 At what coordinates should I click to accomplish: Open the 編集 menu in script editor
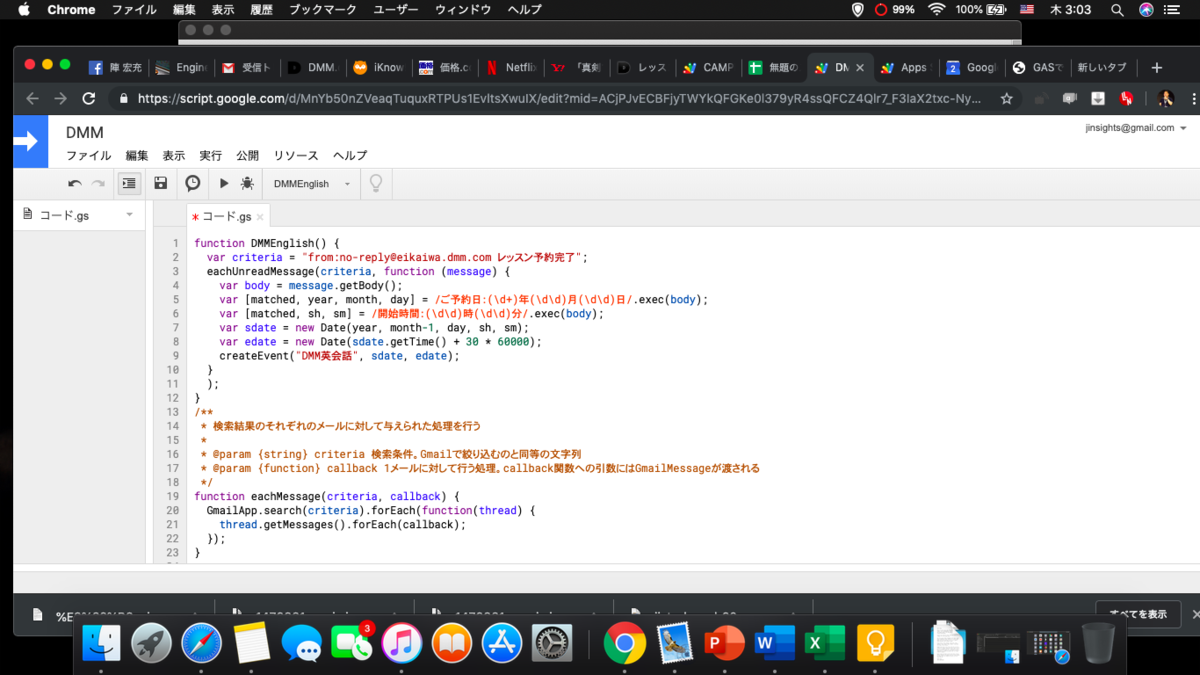(137, 156)
